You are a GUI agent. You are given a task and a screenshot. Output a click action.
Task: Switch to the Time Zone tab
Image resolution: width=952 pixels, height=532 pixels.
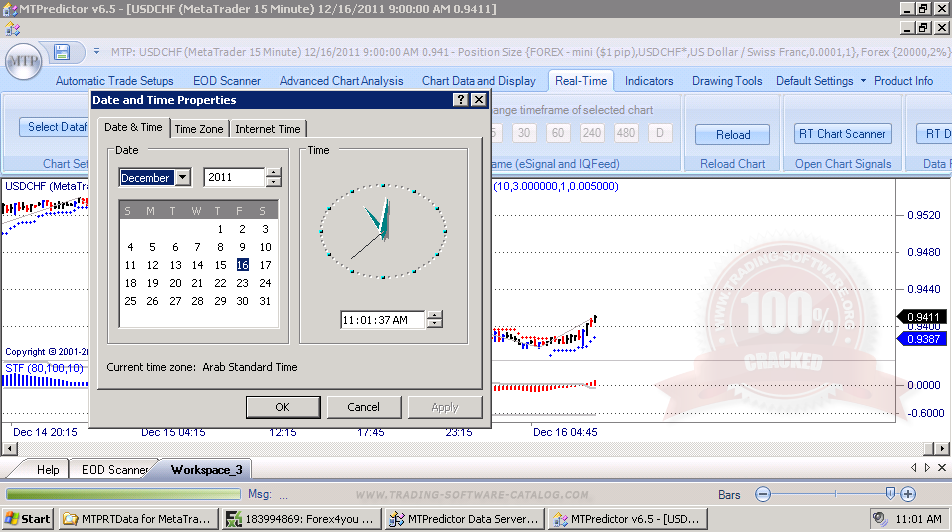click(x=199, y=129)
